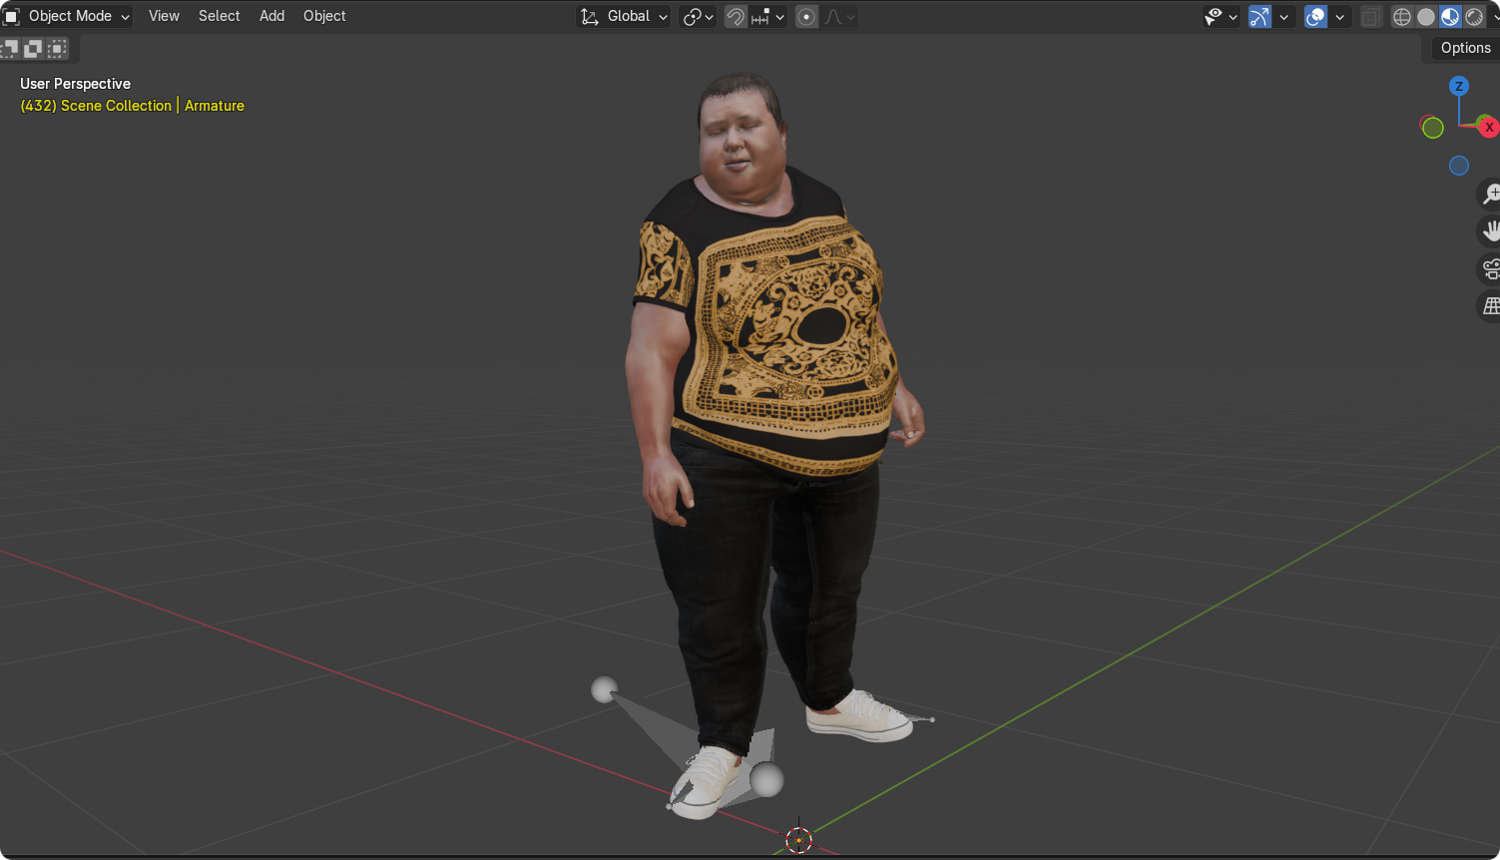Open proportional editing falloff dropdown
Image resolution: width=1500 pixels, height=860 pixels.
point(839,16)
